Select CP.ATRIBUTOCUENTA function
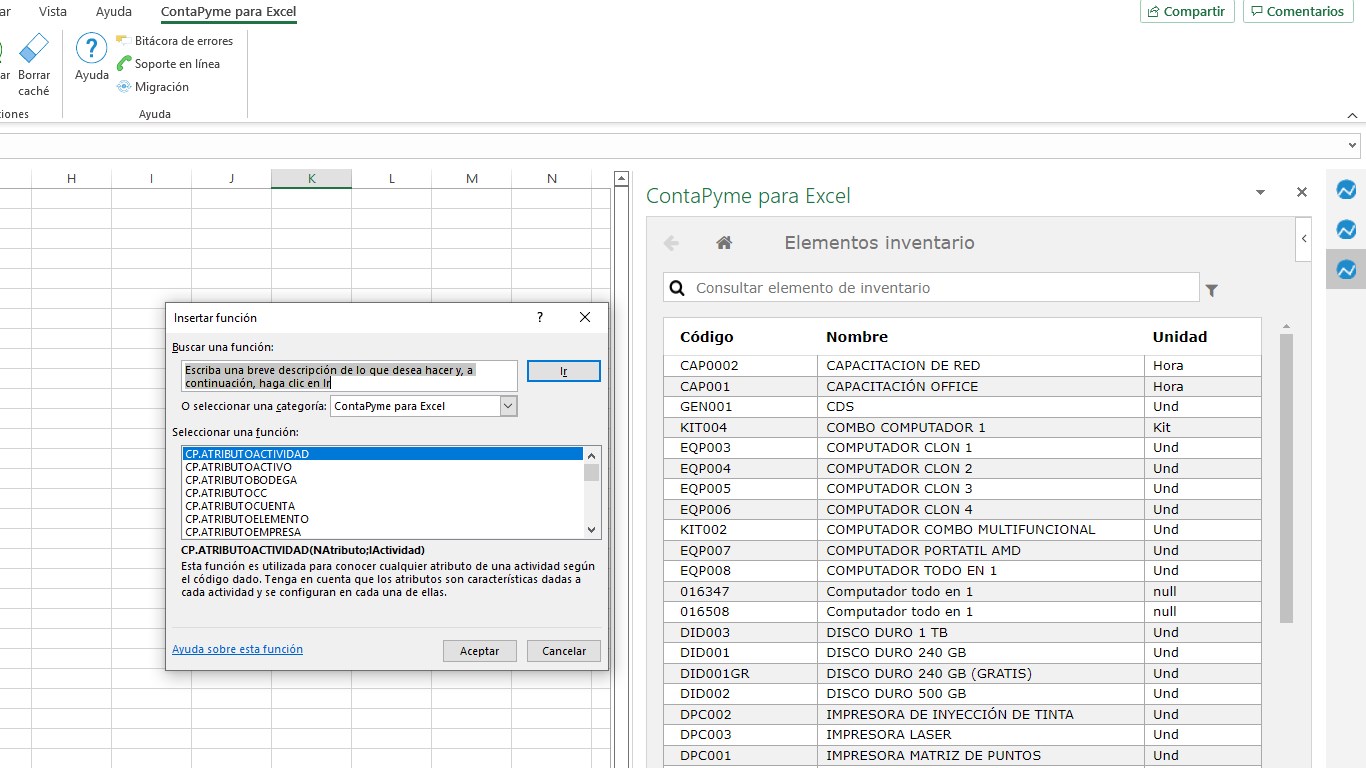 [x=381, y=506]
